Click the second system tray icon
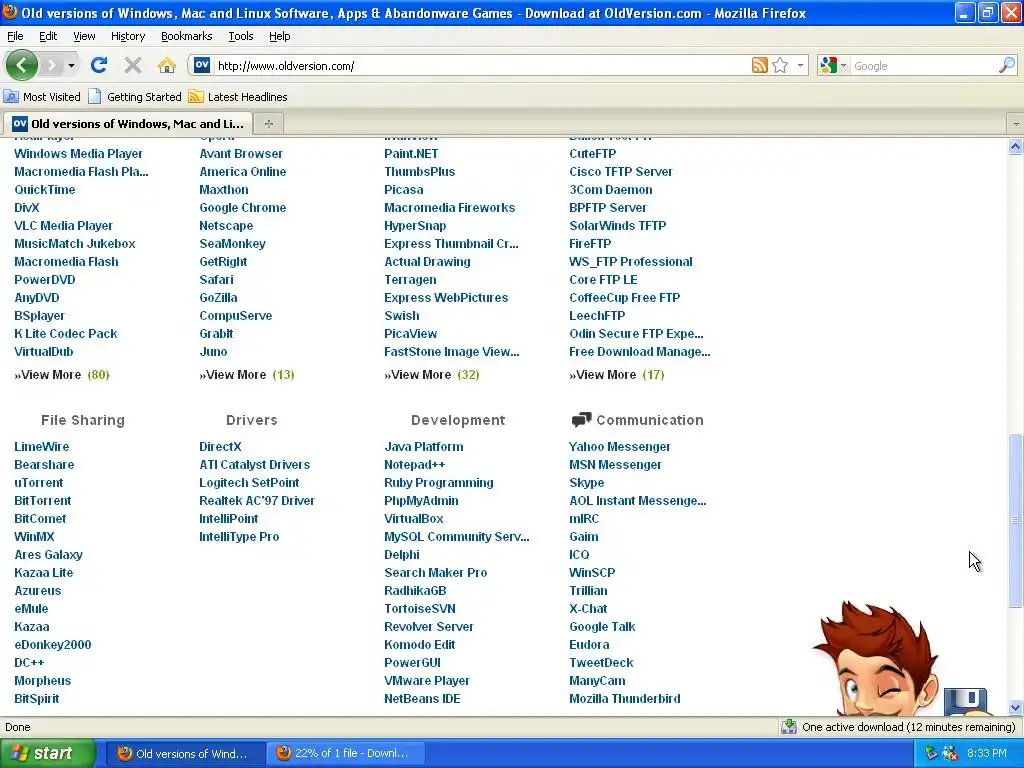 pyautogui.click(x=950, y=753)
